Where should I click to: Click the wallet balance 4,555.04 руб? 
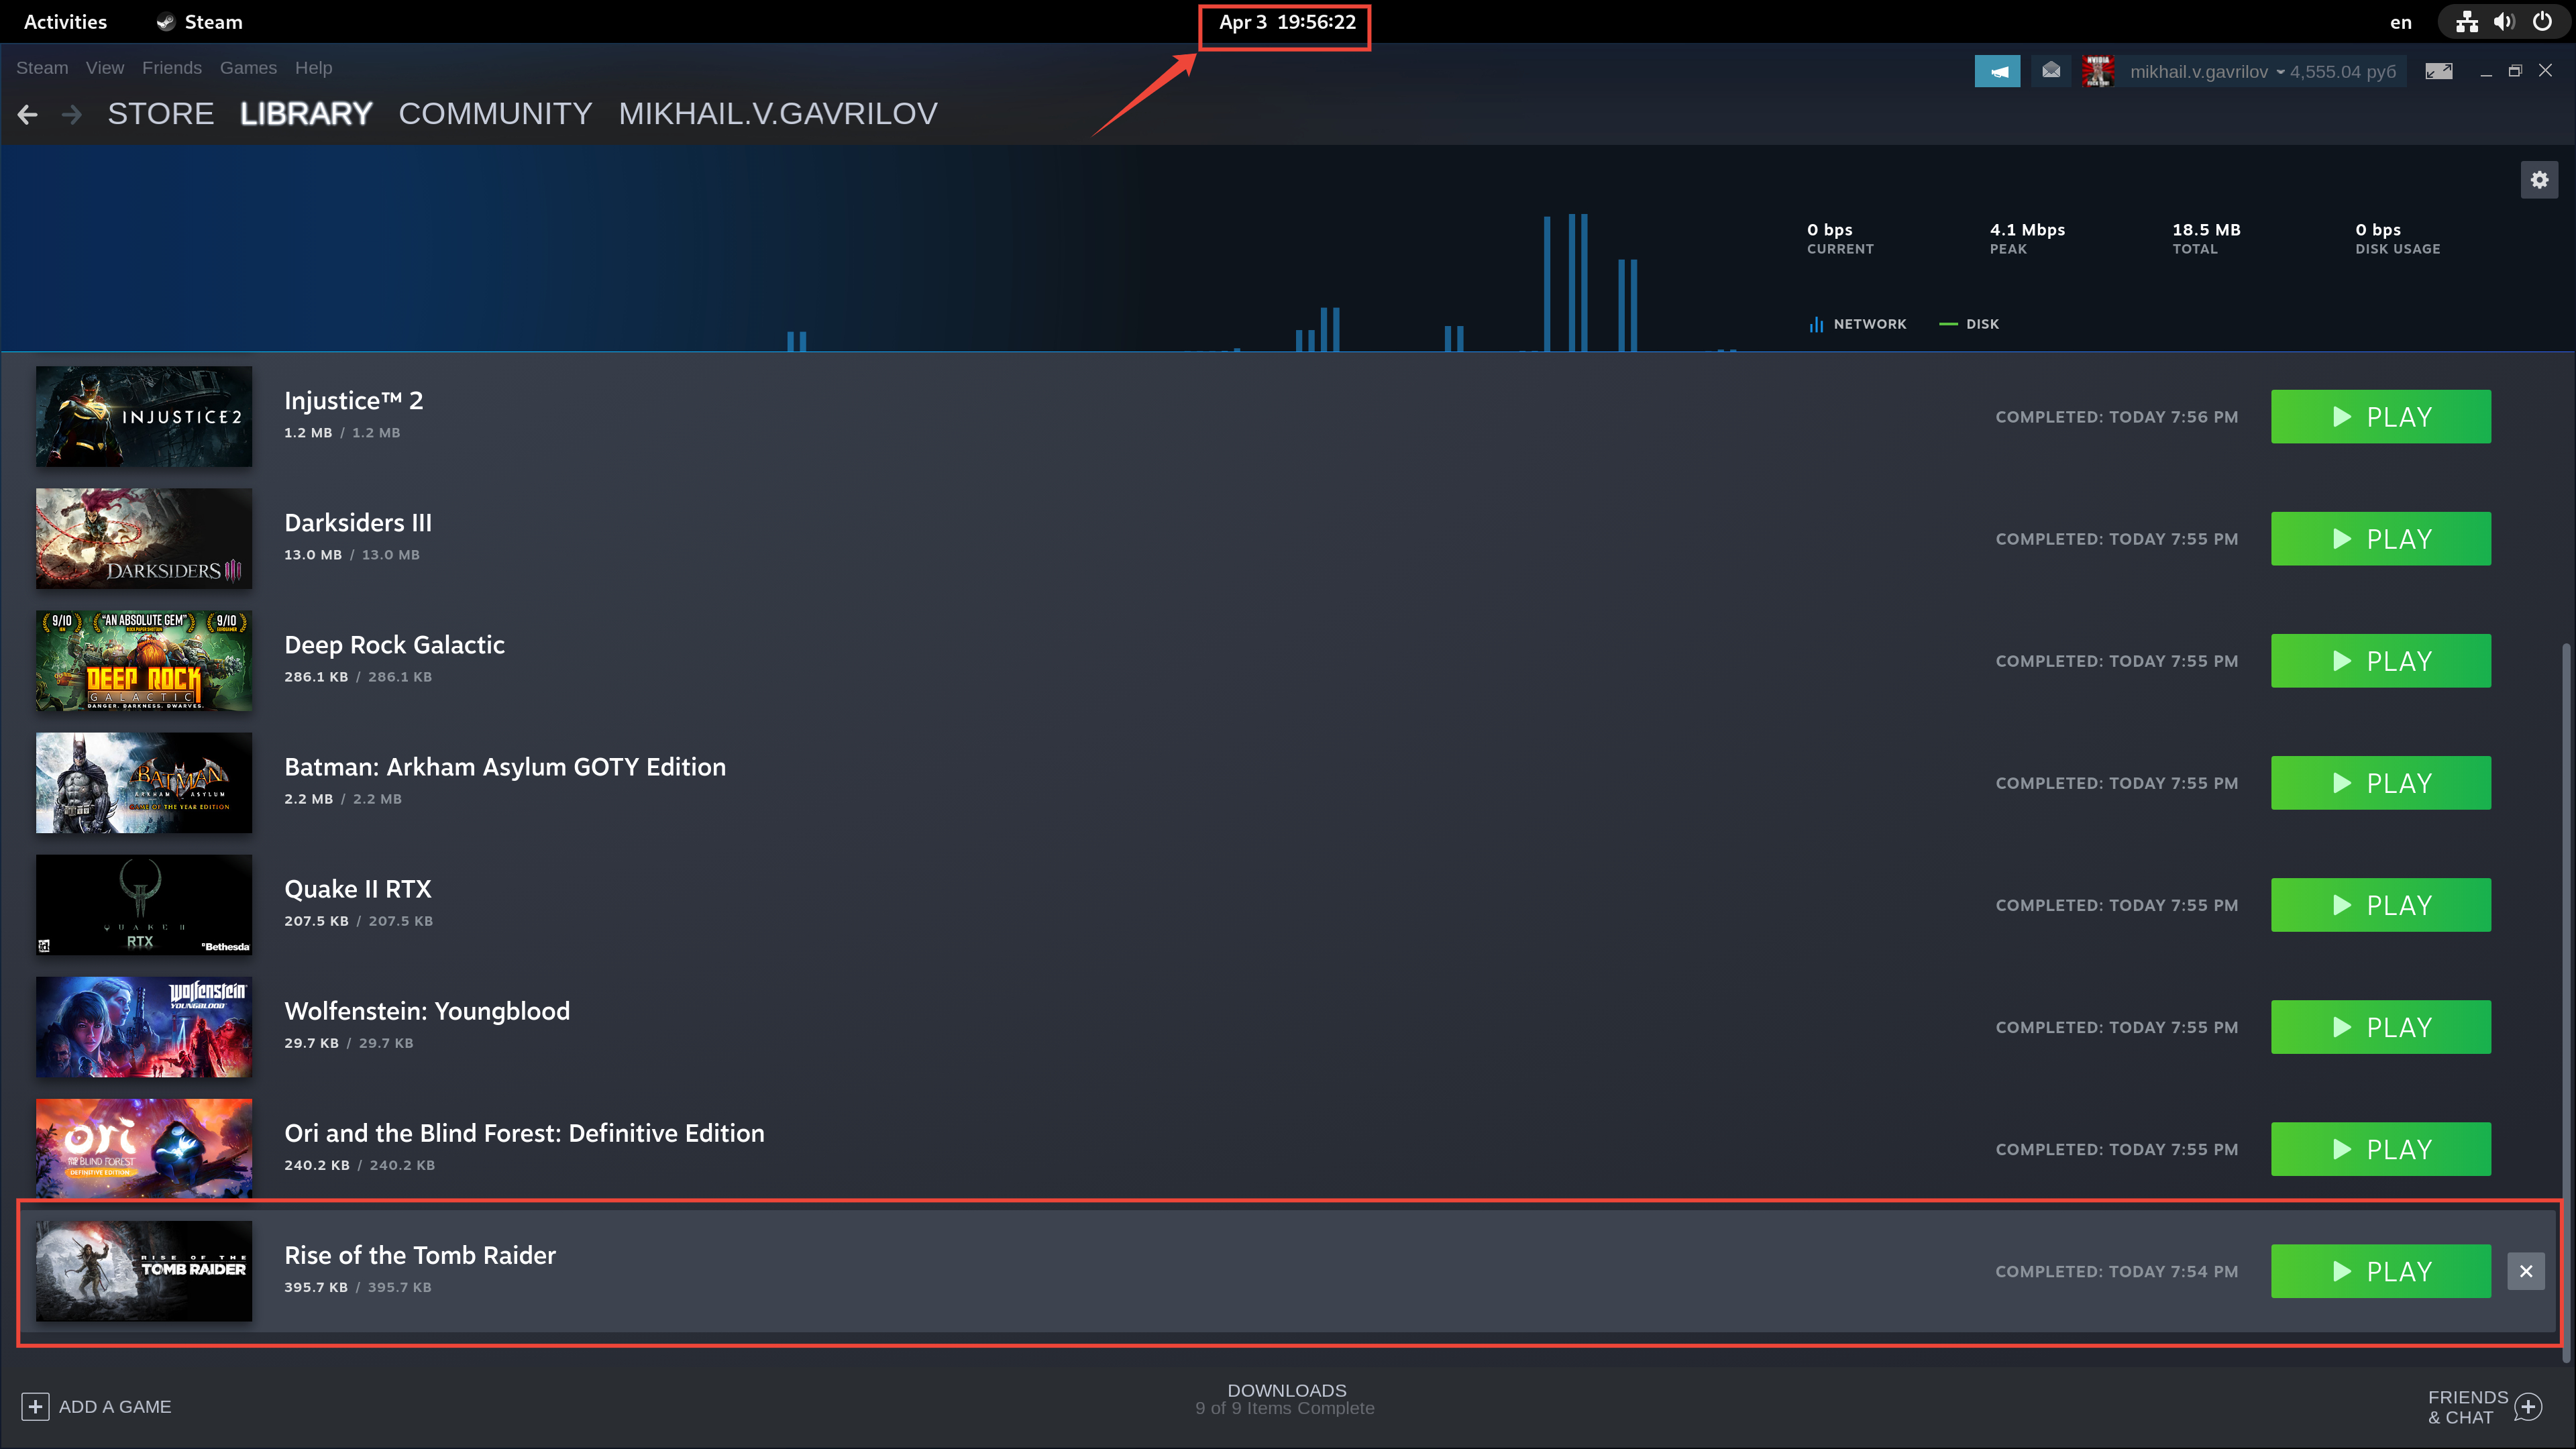pos(2343,72)
